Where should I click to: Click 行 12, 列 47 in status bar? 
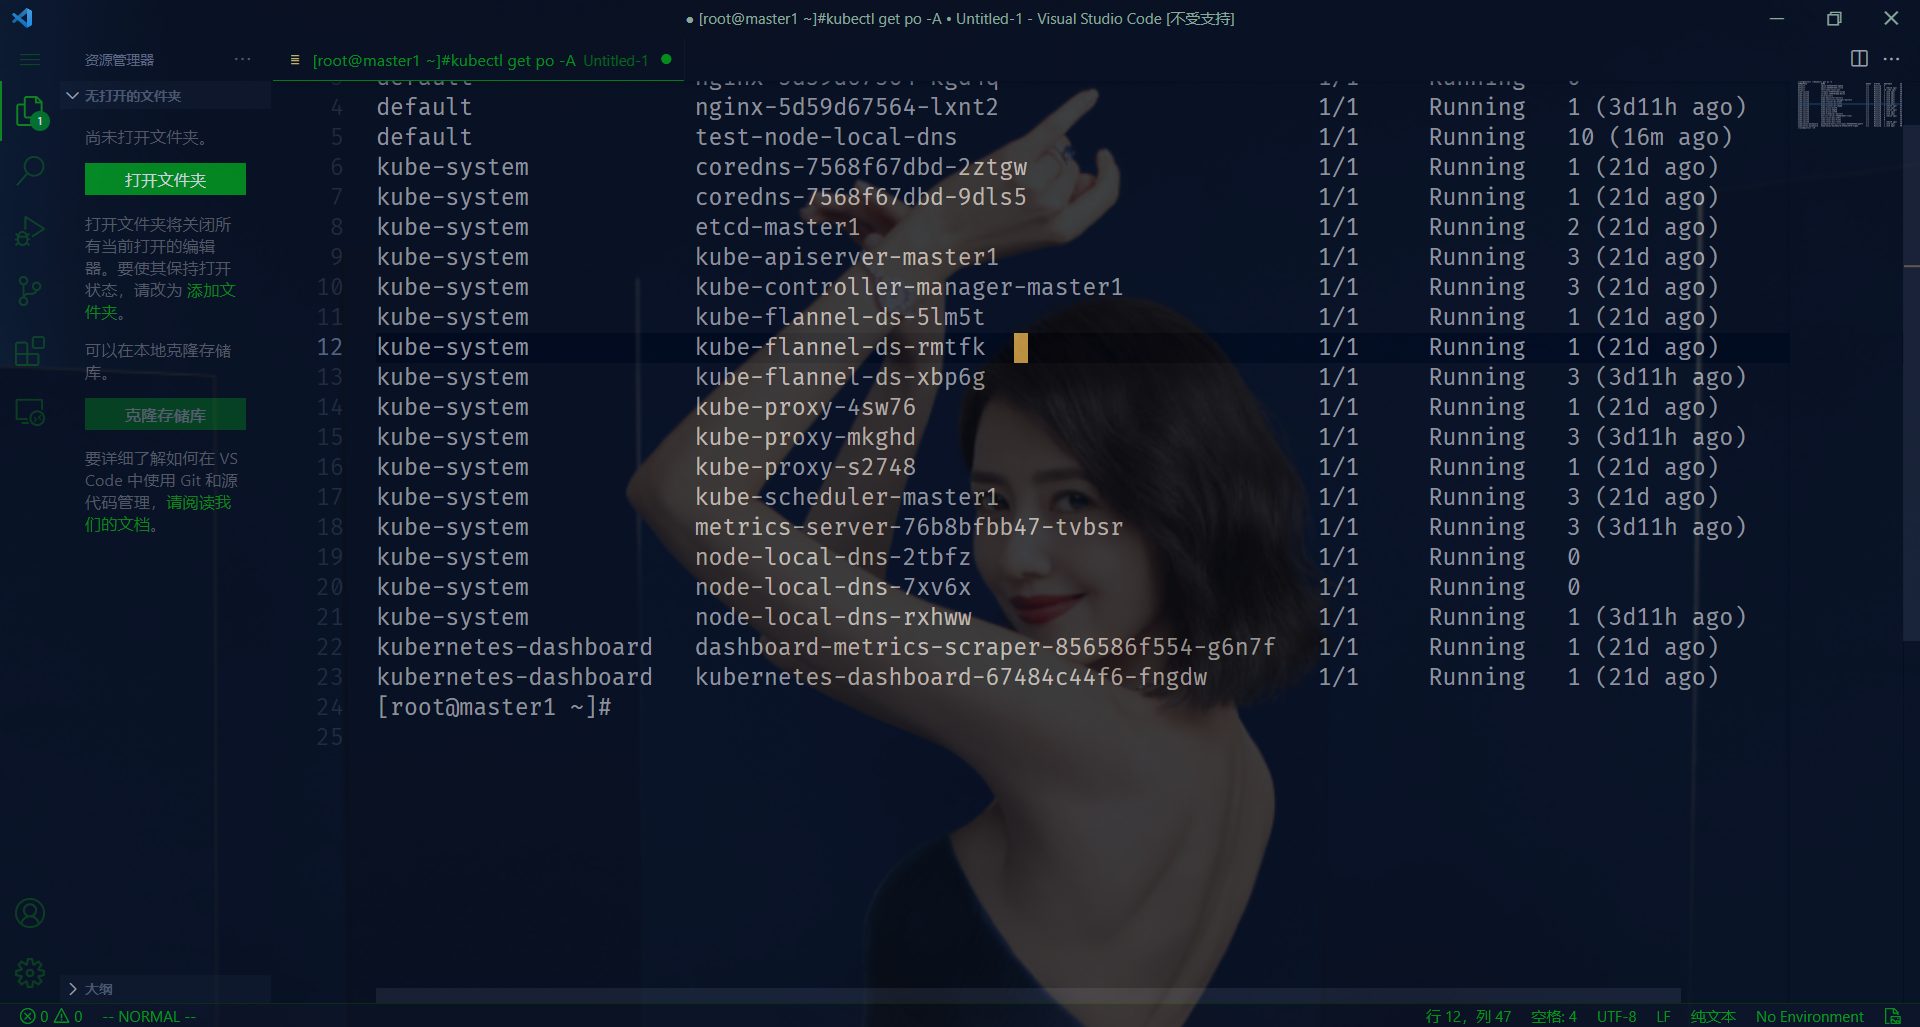point(1468,1016)
